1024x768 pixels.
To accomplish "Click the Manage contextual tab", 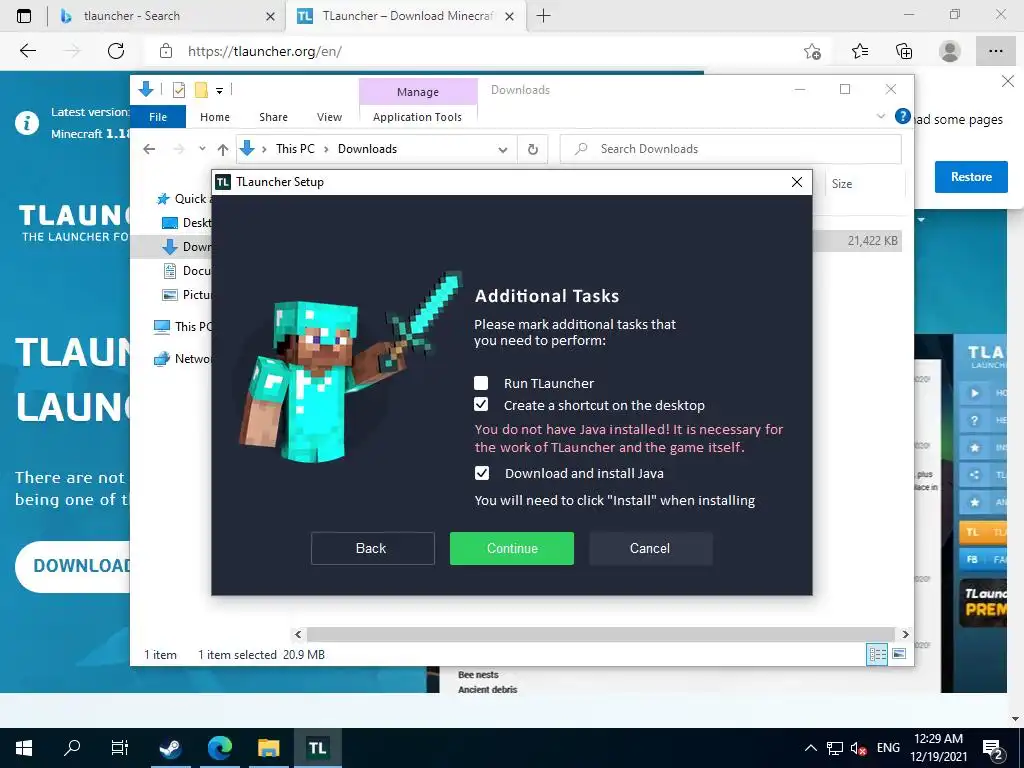I will tap(418, 91).
